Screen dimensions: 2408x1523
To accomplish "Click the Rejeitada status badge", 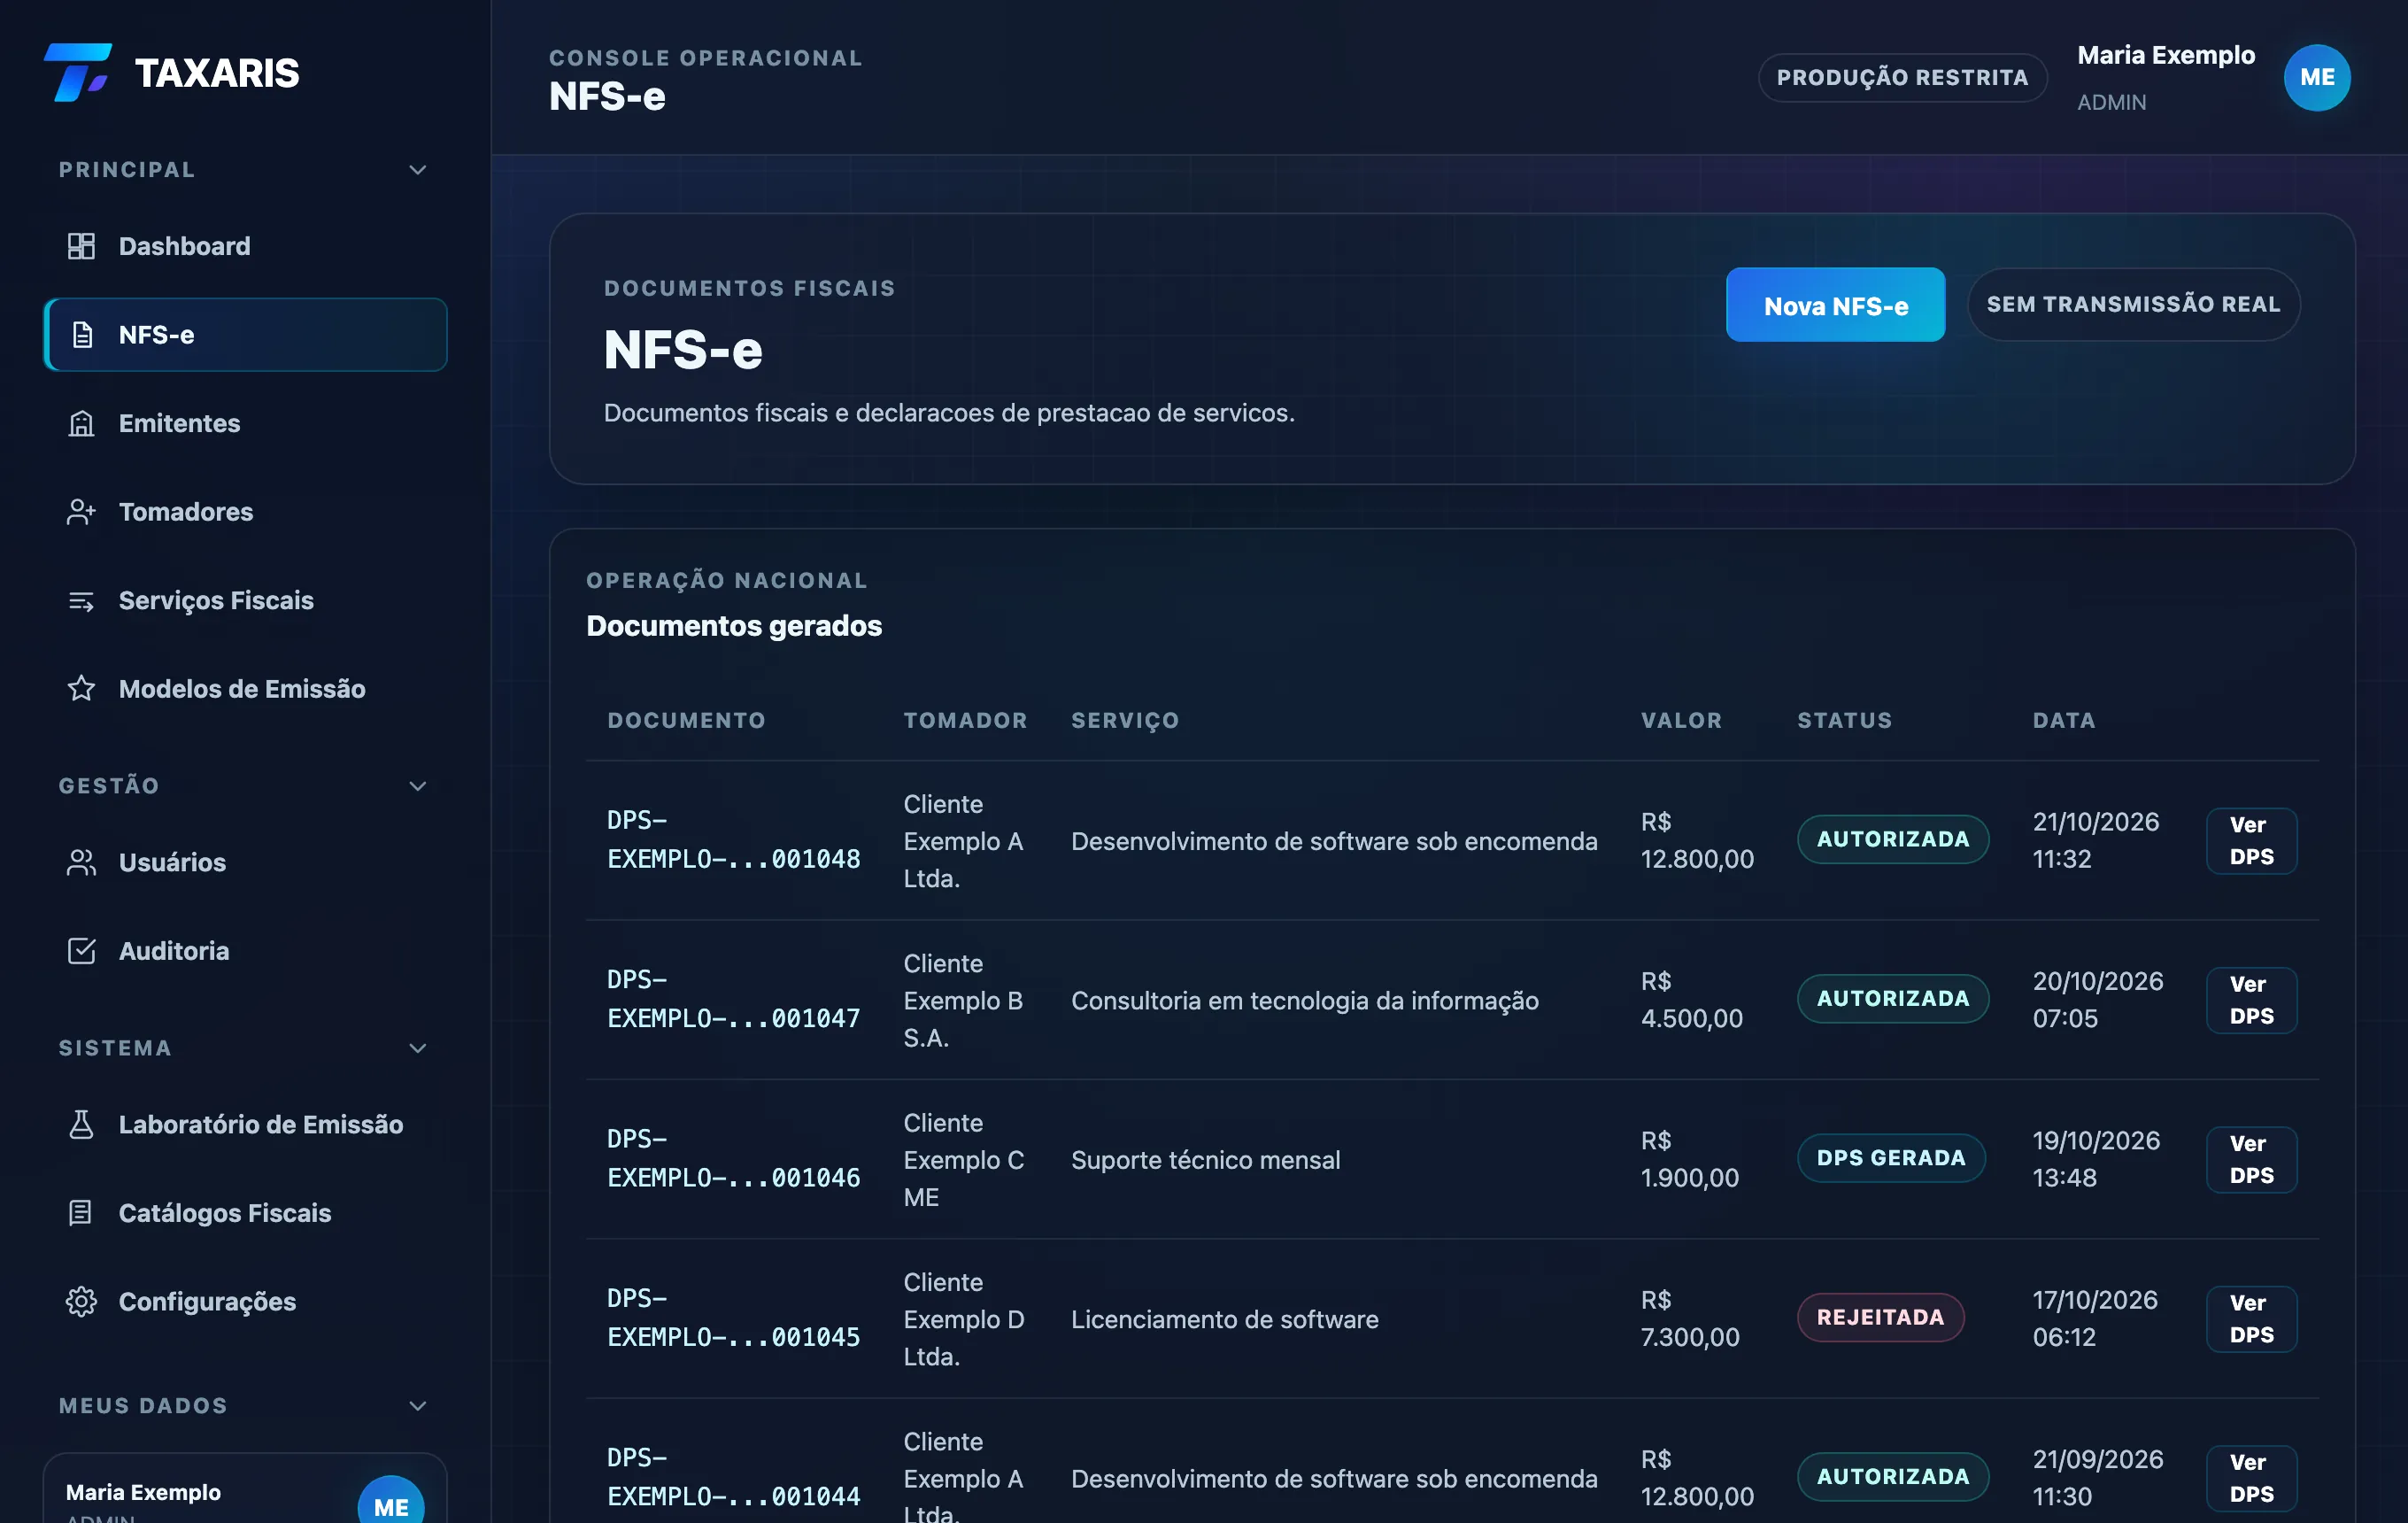I will 1880,1317.
